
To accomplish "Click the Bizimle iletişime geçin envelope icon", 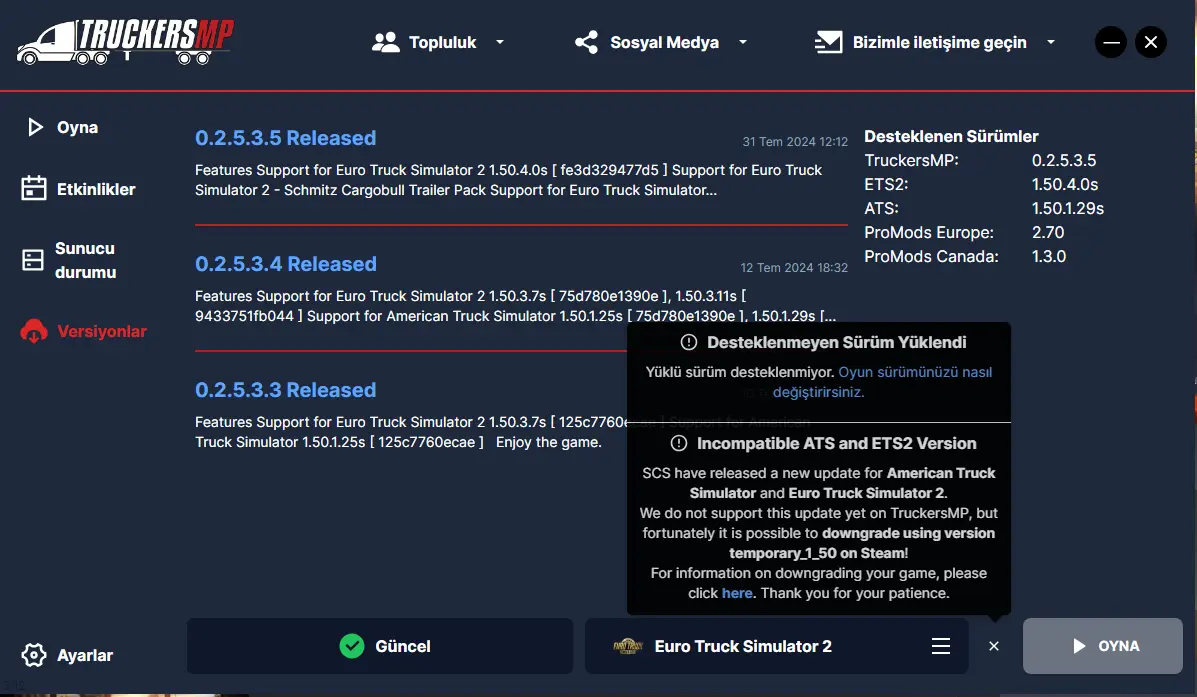I will pyautogui.click(x=828, y=42).
